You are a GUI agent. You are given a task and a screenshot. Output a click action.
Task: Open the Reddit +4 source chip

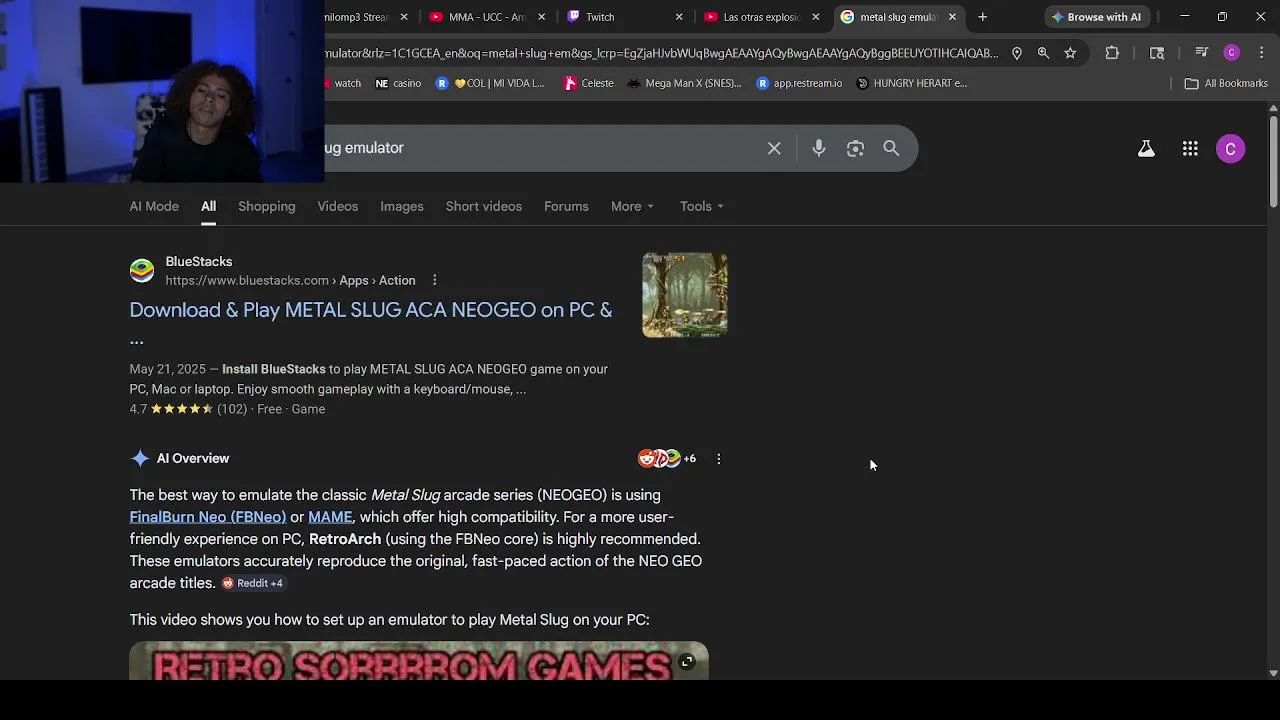tap(253, 583)
